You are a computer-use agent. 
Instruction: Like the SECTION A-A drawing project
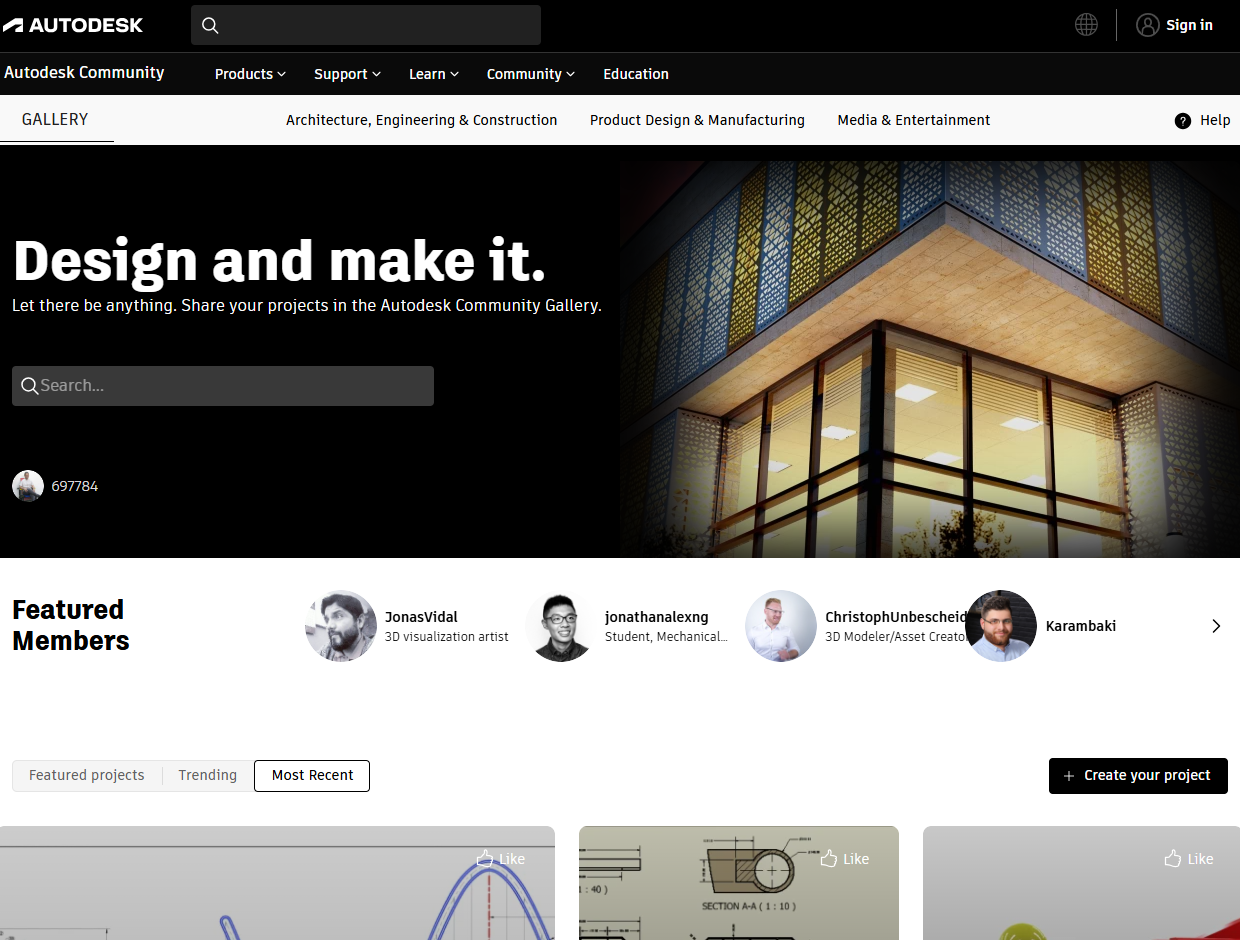tap(844, 858)
